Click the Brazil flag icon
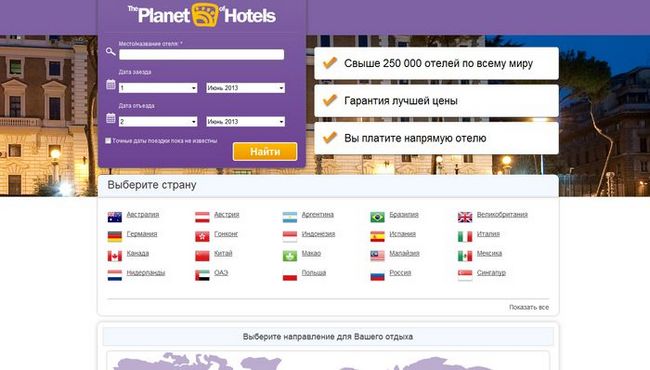Image resolution: width=650 pixels, height=370 pixels. (x=377, y=217)
